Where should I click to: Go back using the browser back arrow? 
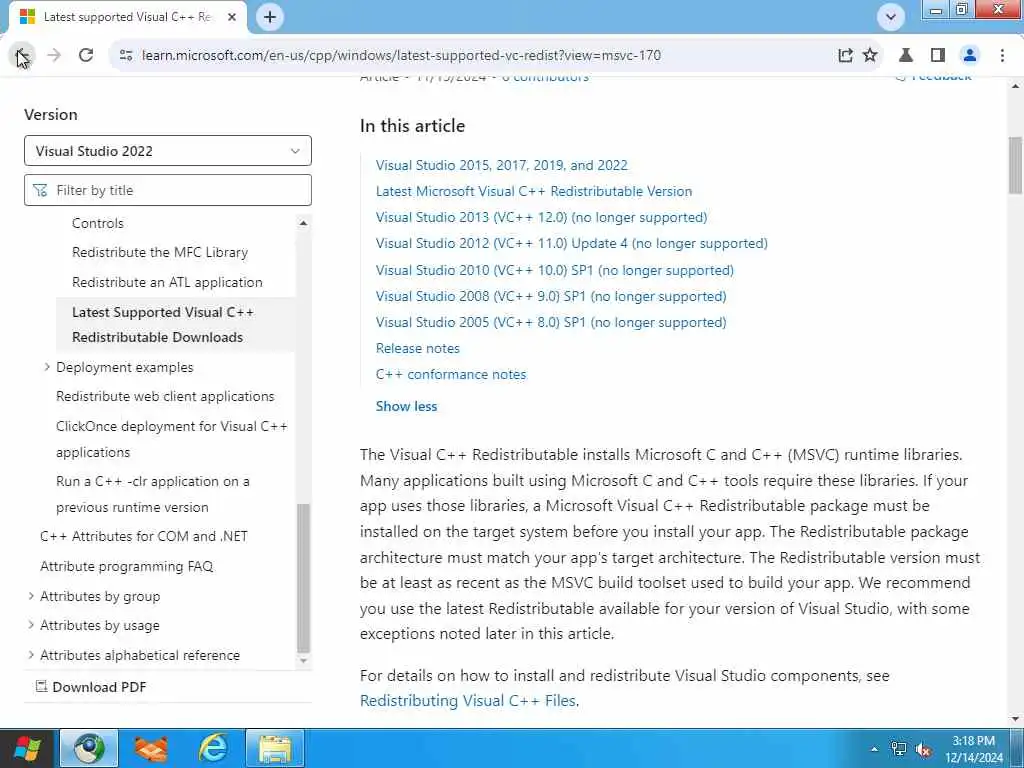point(23,56)
